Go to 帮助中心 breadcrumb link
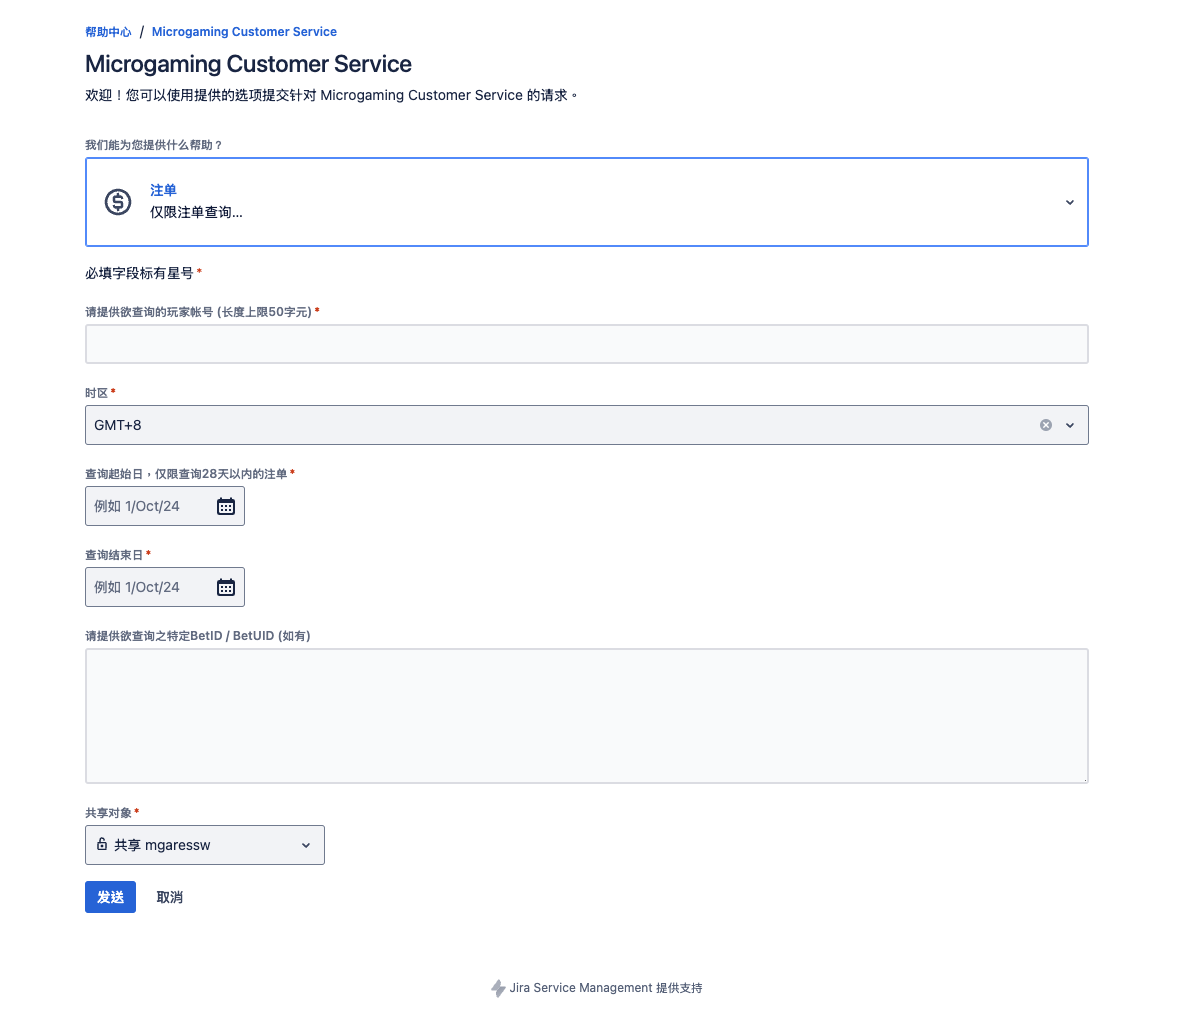The image size is (1195, 1020). (x=108, y=32)
